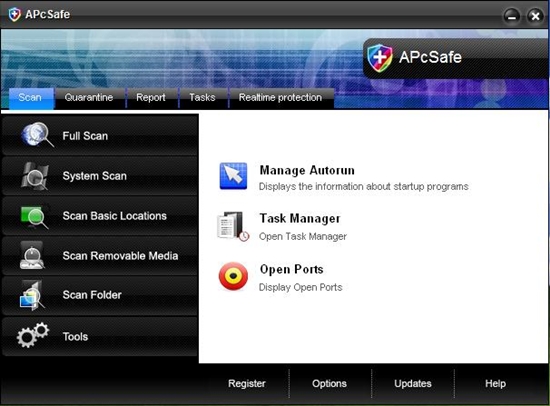
Task: Click the Full Scan globe magnifier icon
Action: click(x=37, y=134)
